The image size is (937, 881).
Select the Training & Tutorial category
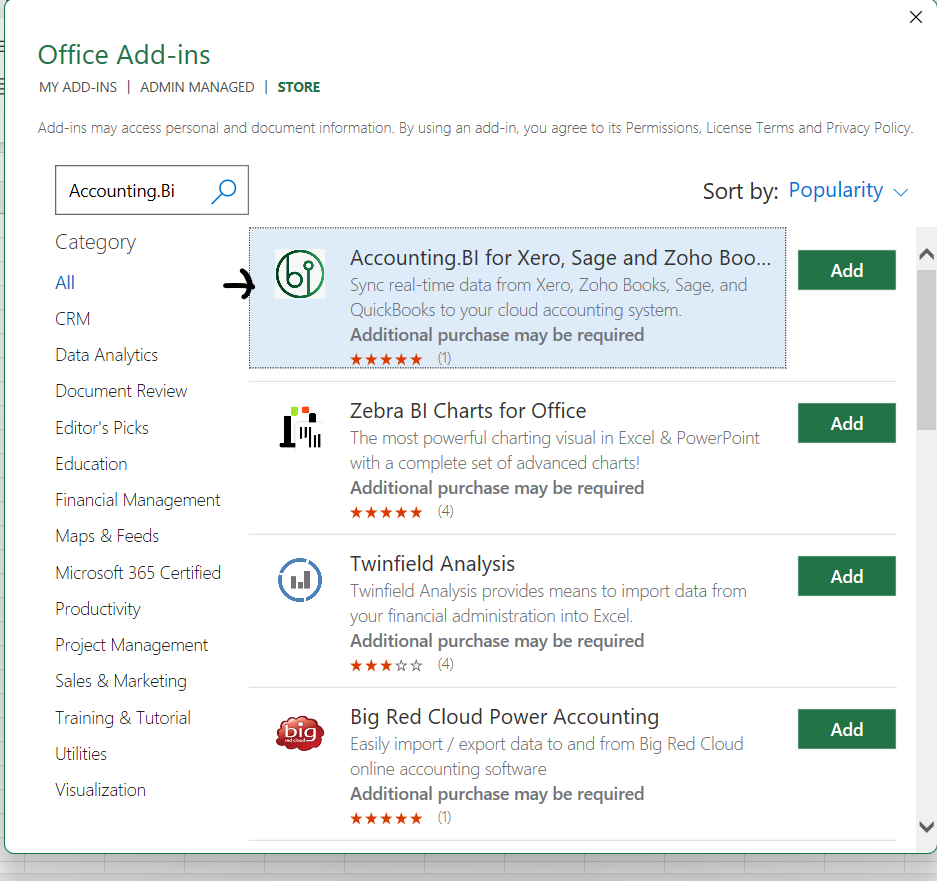point(123,717)
